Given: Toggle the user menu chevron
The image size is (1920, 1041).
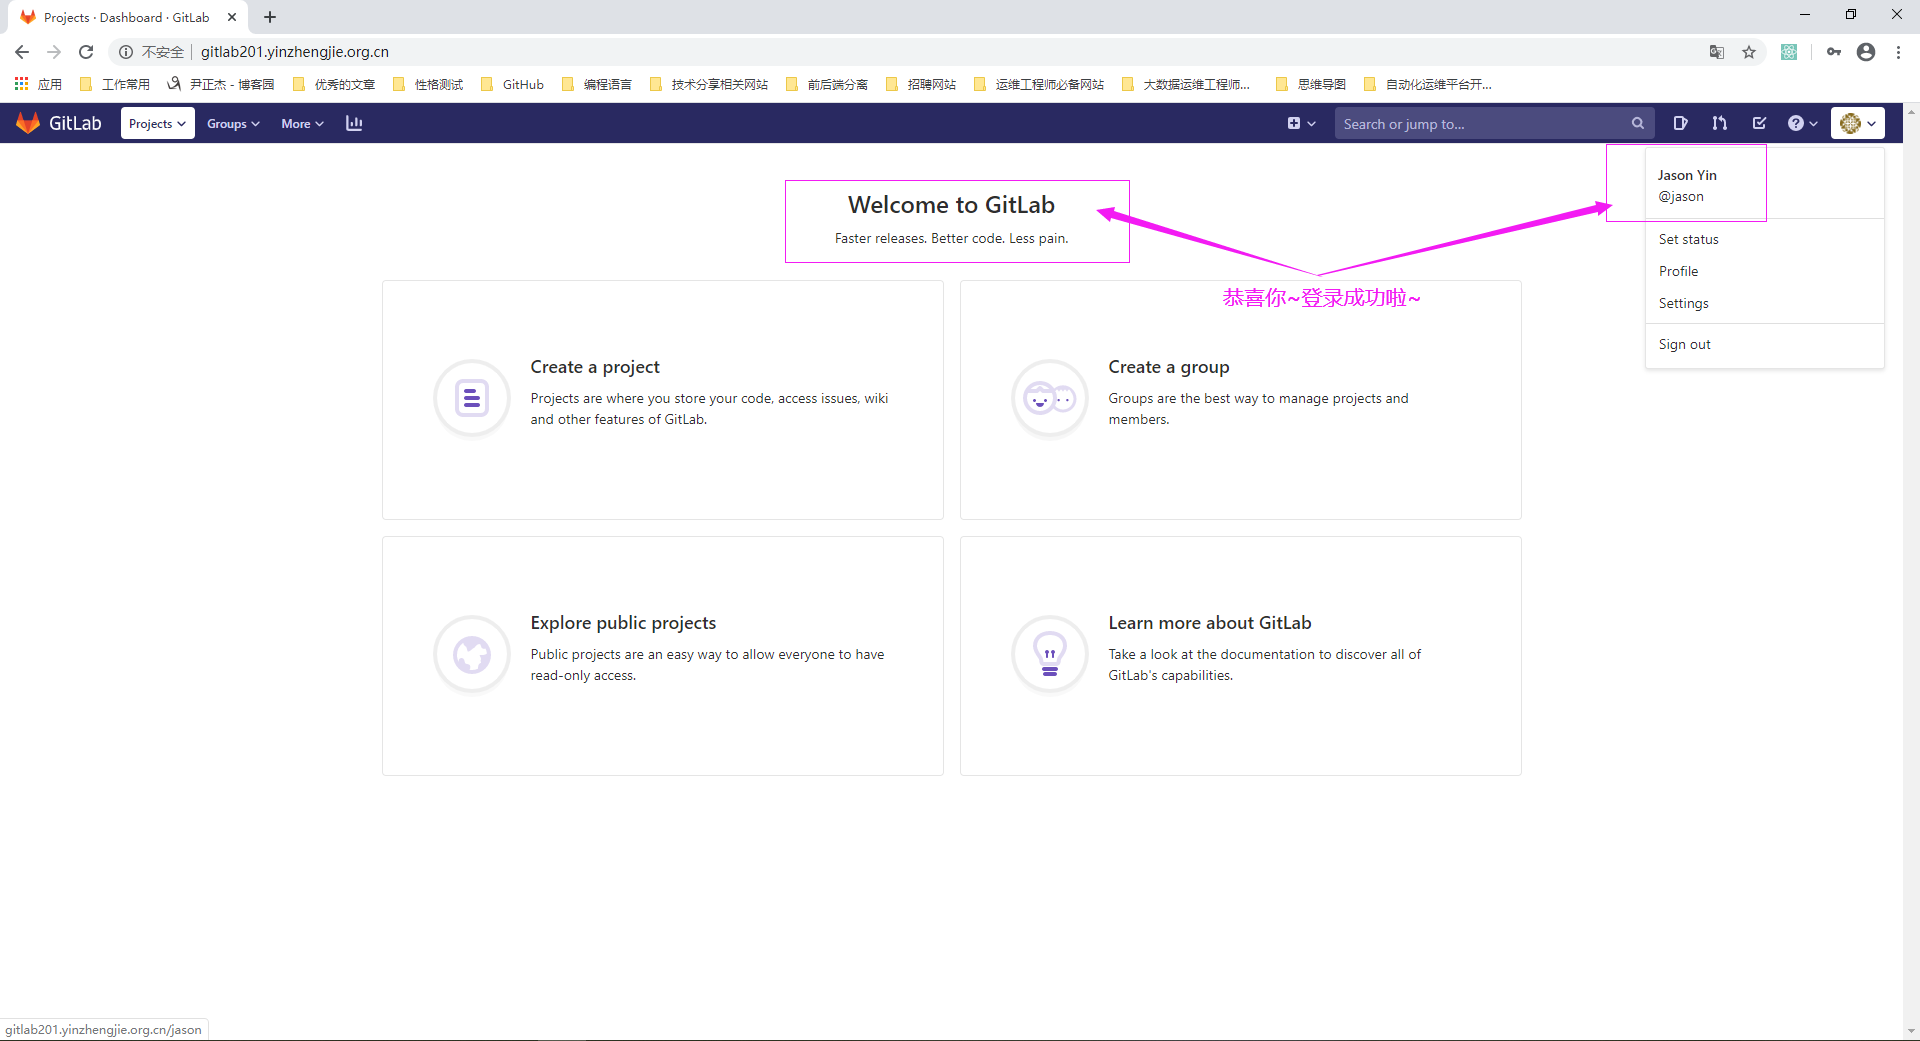Looking at the screenshot, I should [1872, 124].
